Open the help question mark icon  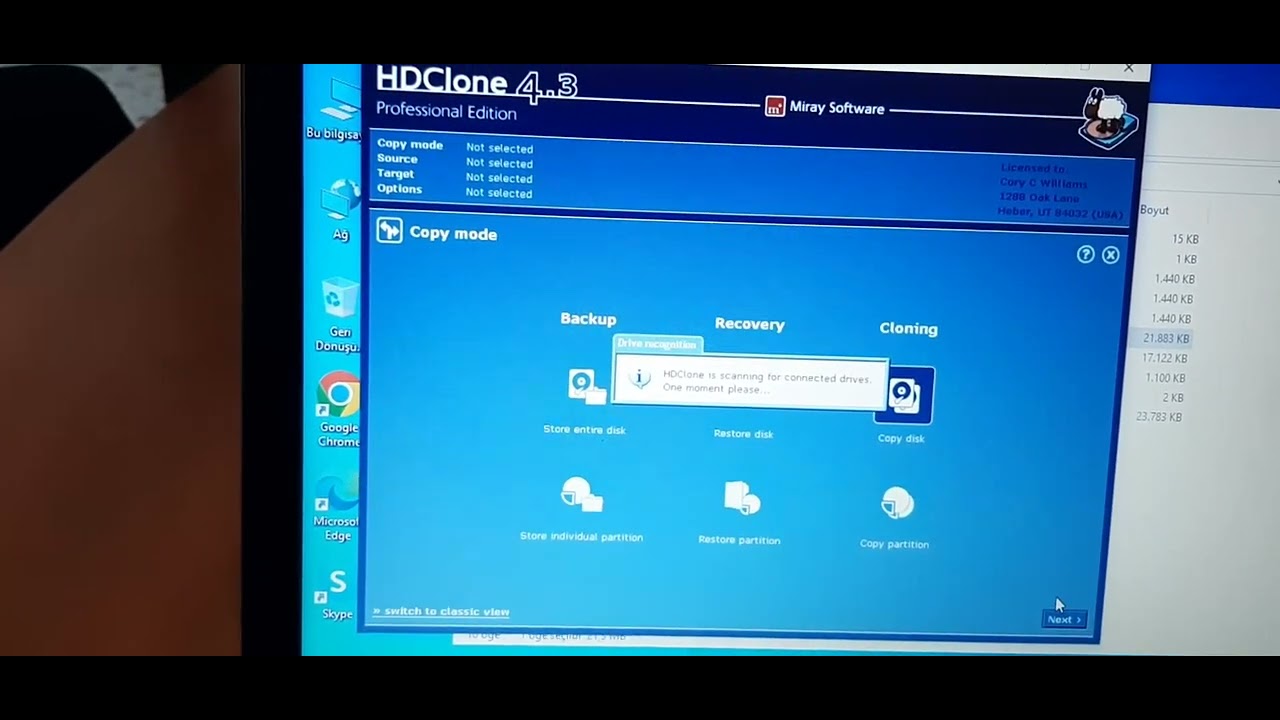pos(1085,254)
